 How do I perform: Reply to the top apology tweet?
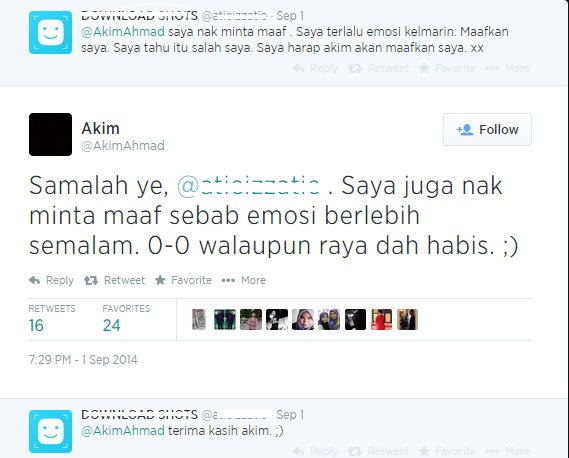315,68
